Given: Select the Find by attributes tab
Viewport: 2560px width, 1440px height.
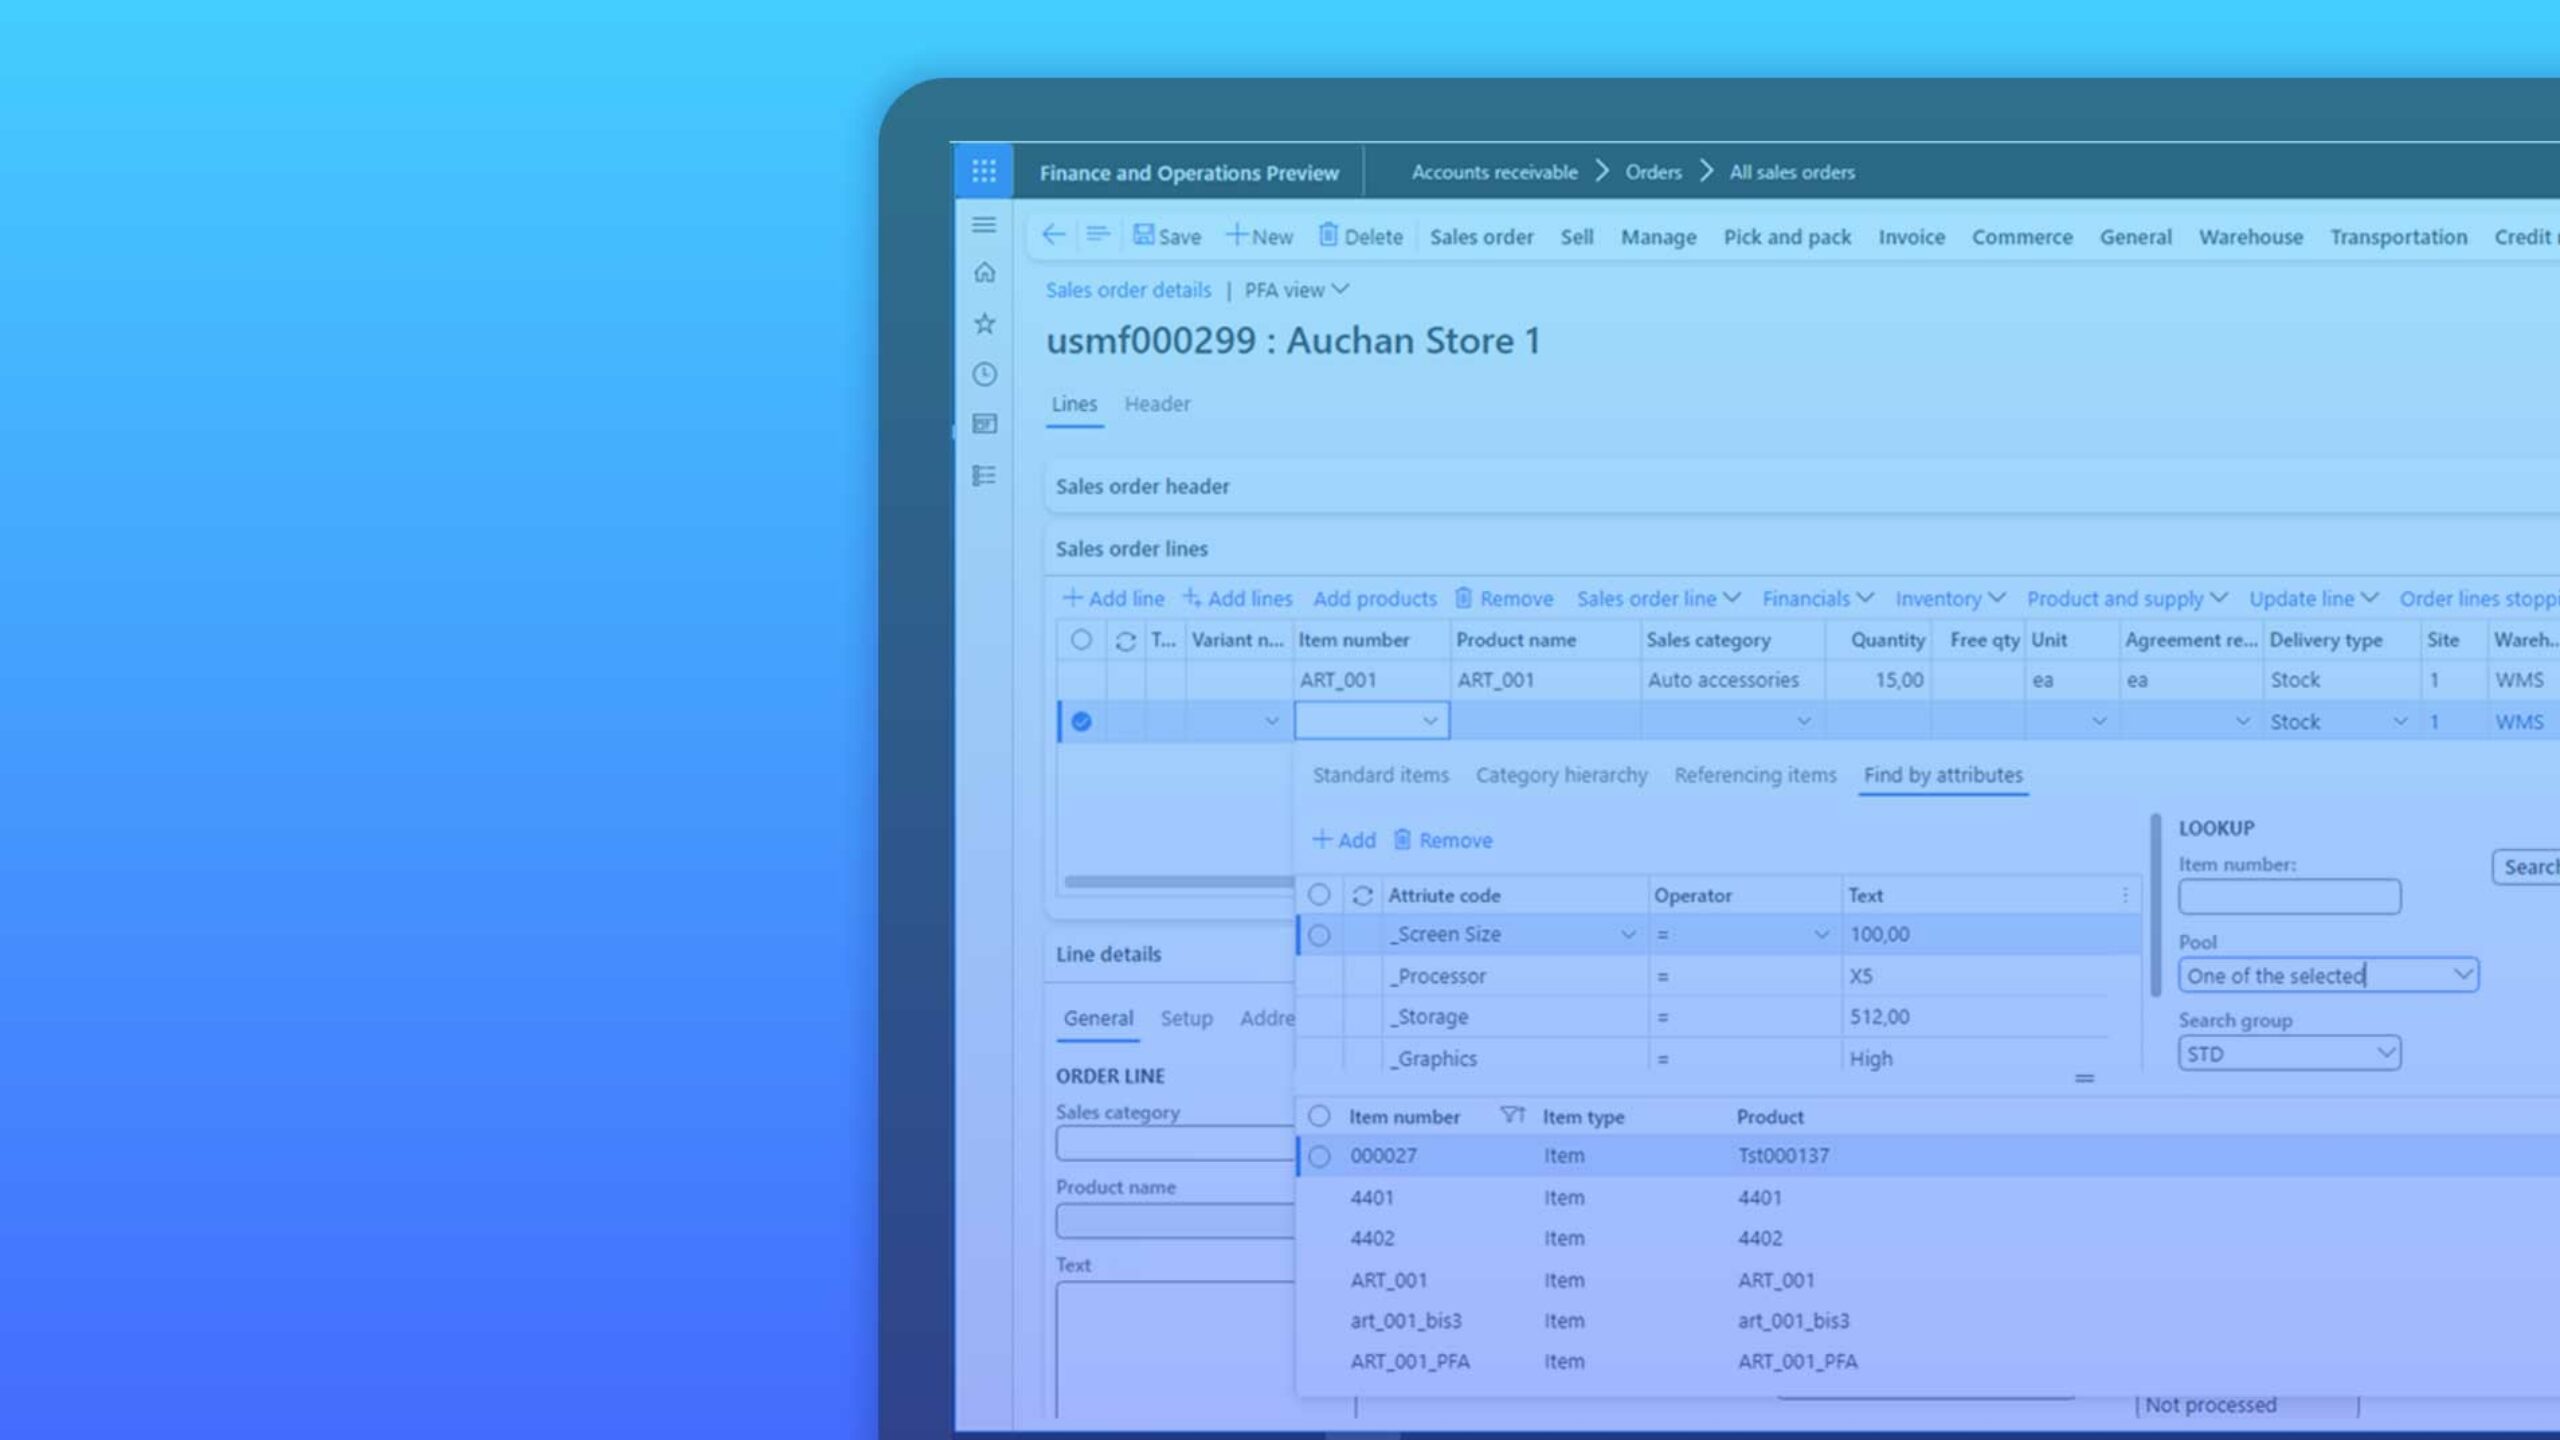Looking at the screenshot, I should click(1943, 775).
